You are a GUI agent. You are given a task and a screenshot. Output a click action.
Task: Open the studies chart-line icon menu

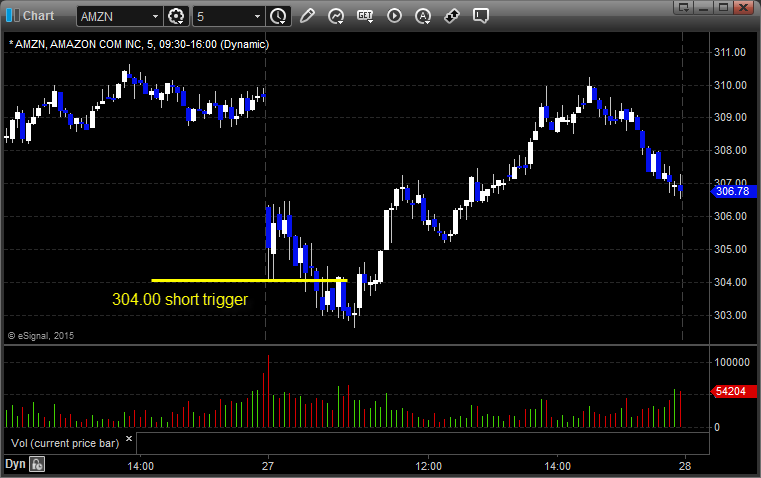click(336, 16)
